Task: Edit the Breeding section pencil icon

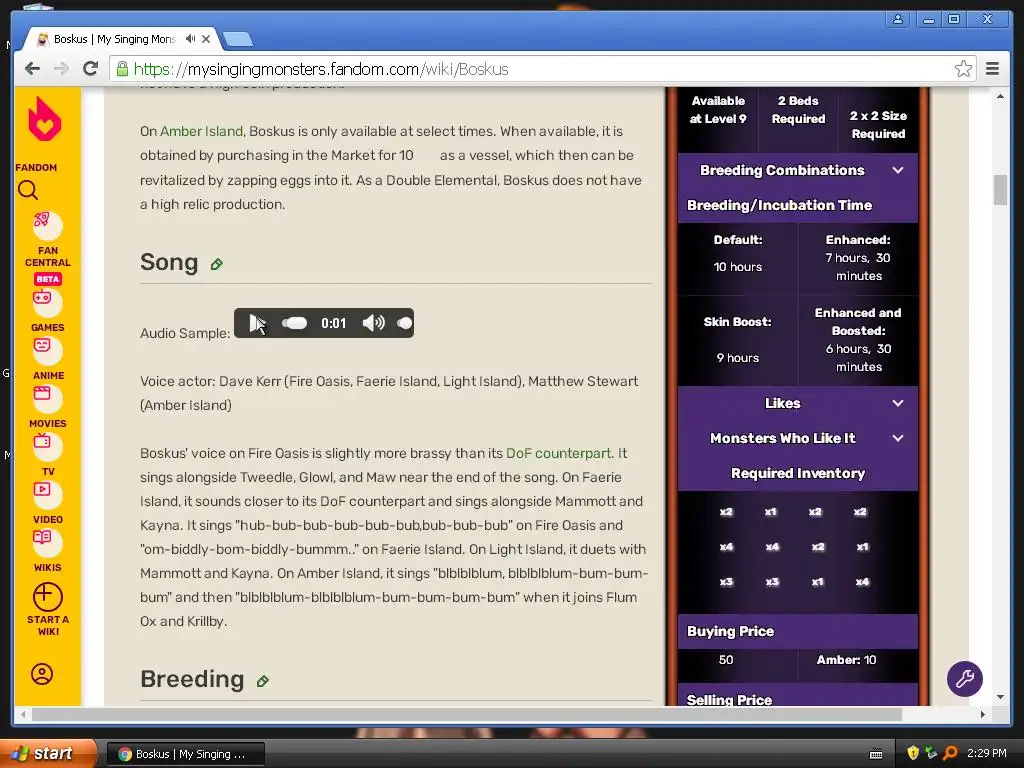Action: (263, 681)
